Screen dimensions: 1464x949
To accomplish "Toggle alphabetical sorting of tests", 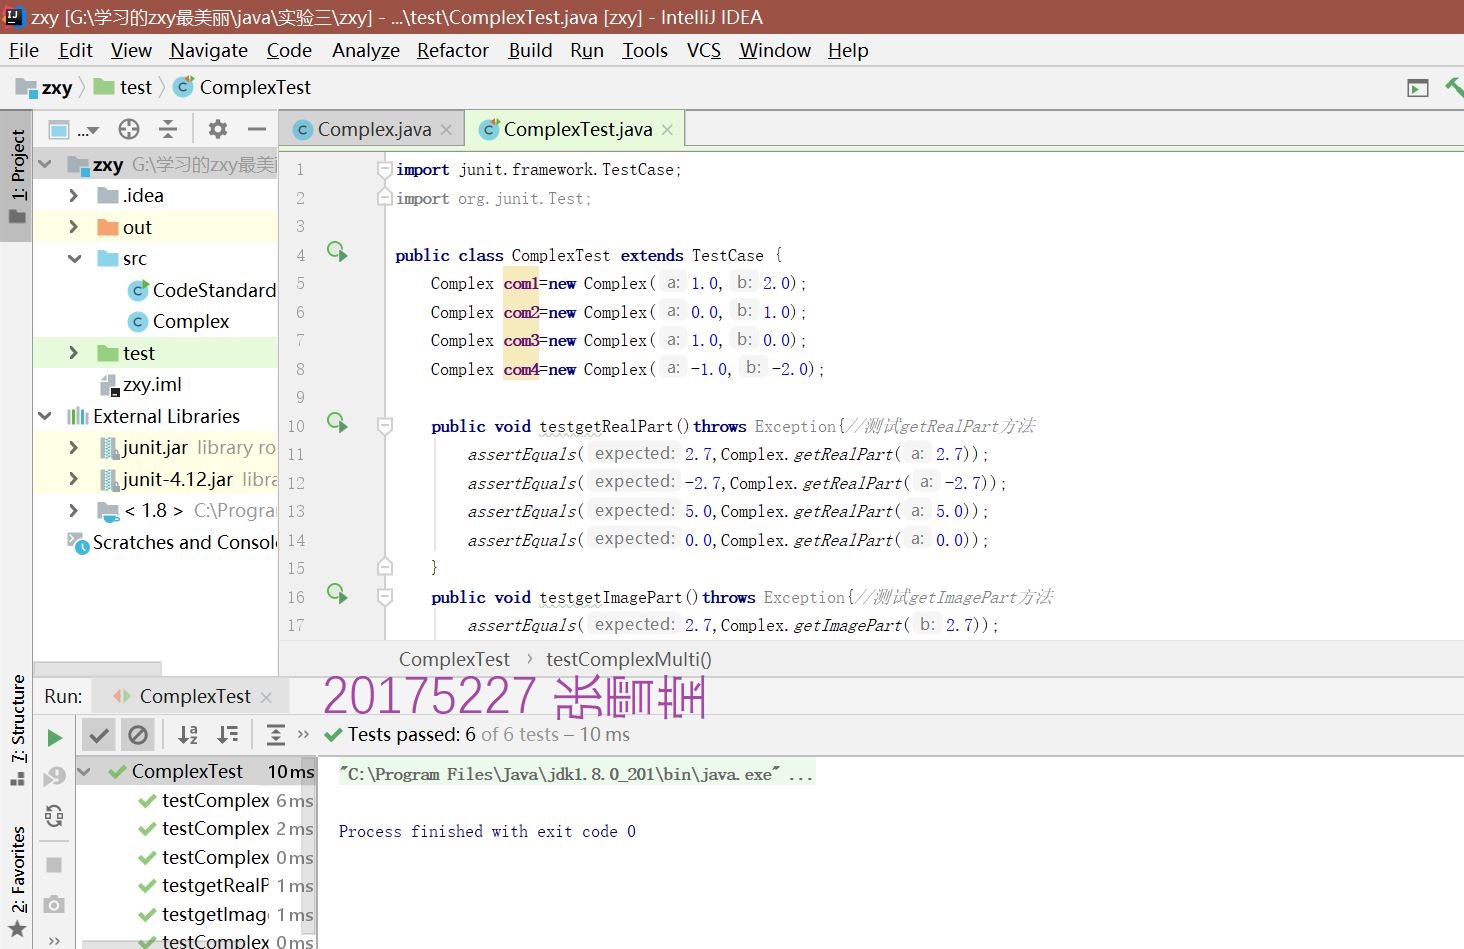I will 188,735.
